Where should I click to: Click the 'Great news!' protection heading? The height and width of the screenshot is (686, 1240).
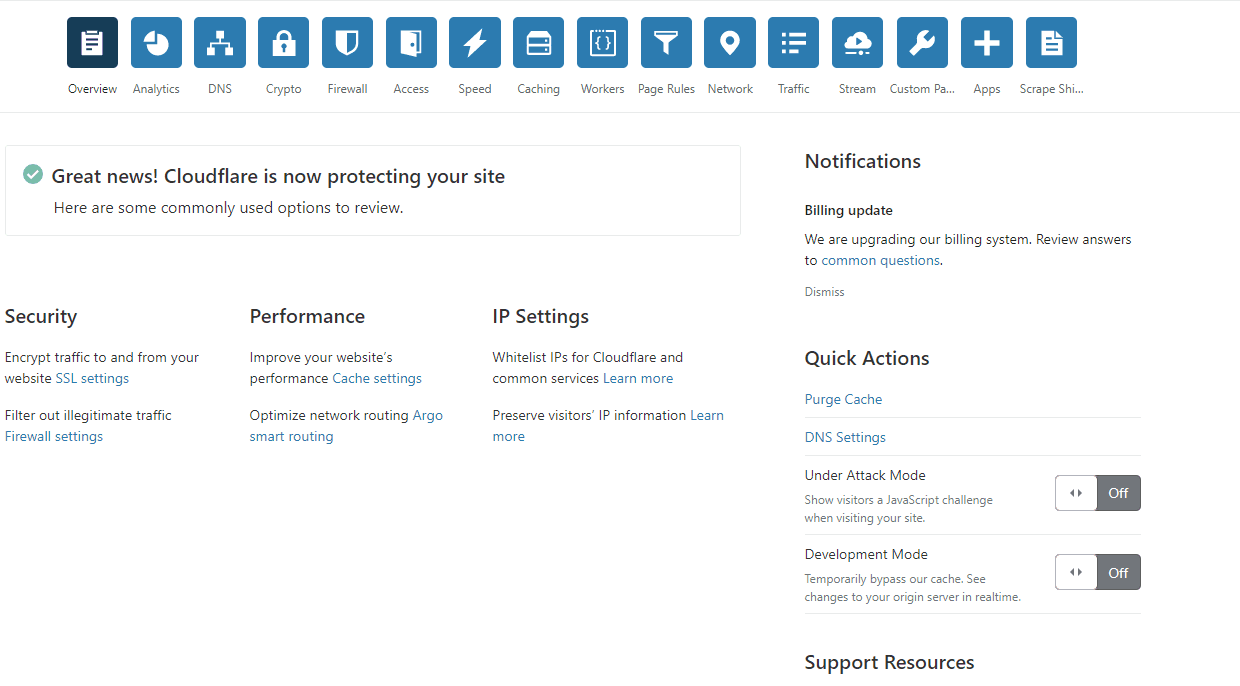click(278, 177)
